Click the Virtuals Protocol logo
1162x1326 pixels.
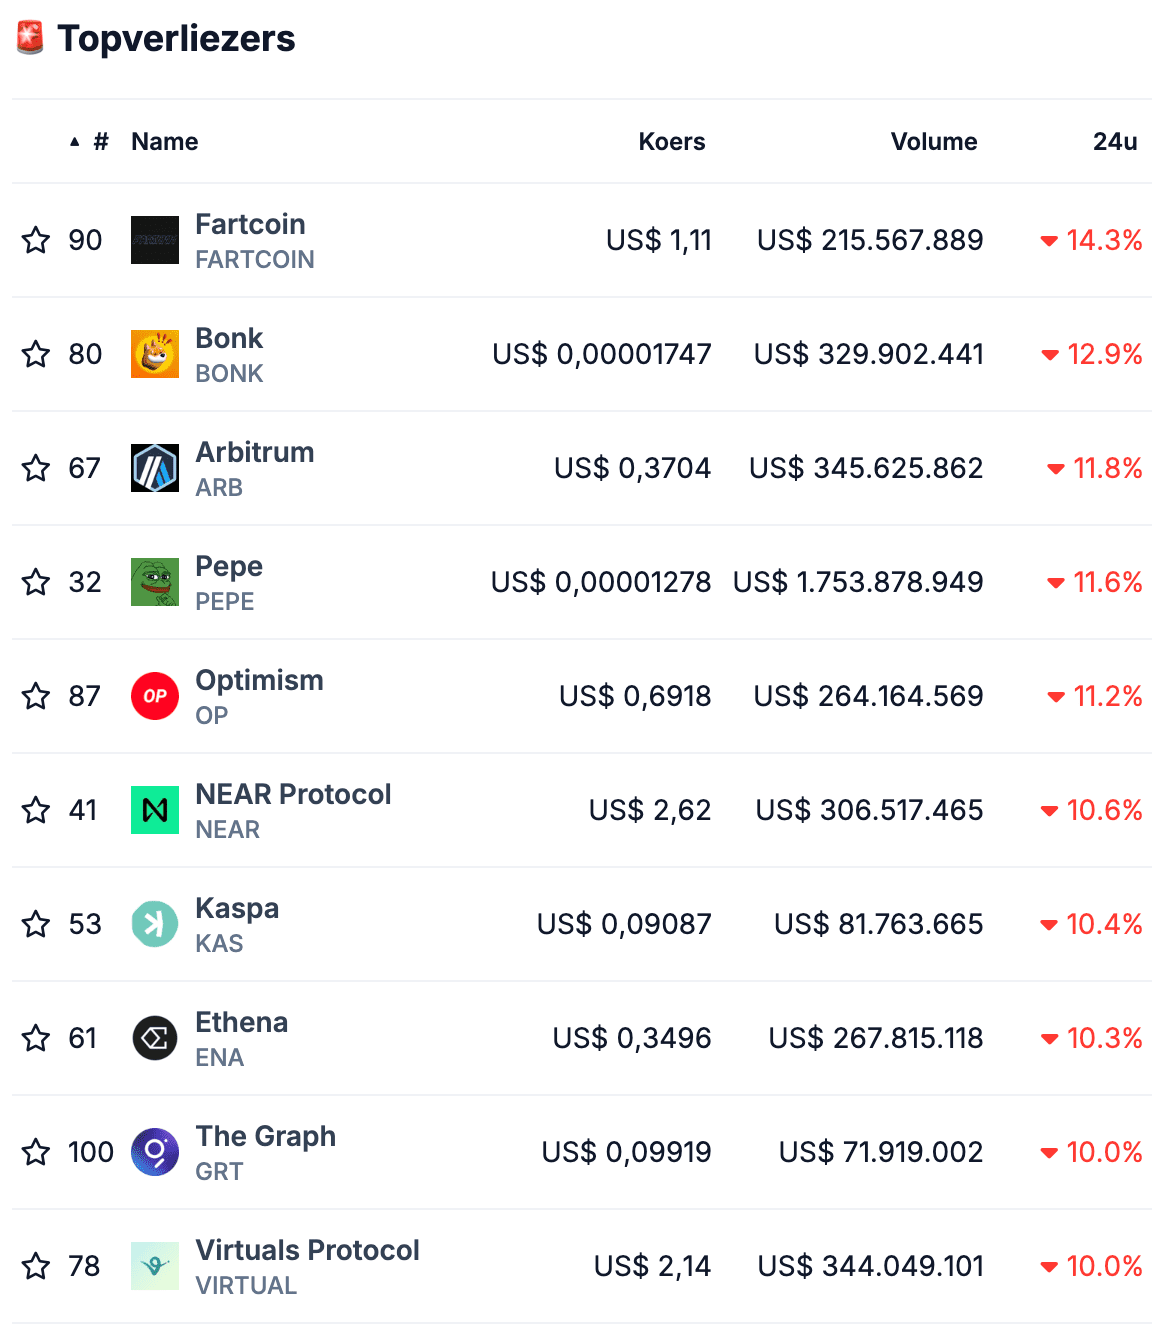pos(155,1266)
